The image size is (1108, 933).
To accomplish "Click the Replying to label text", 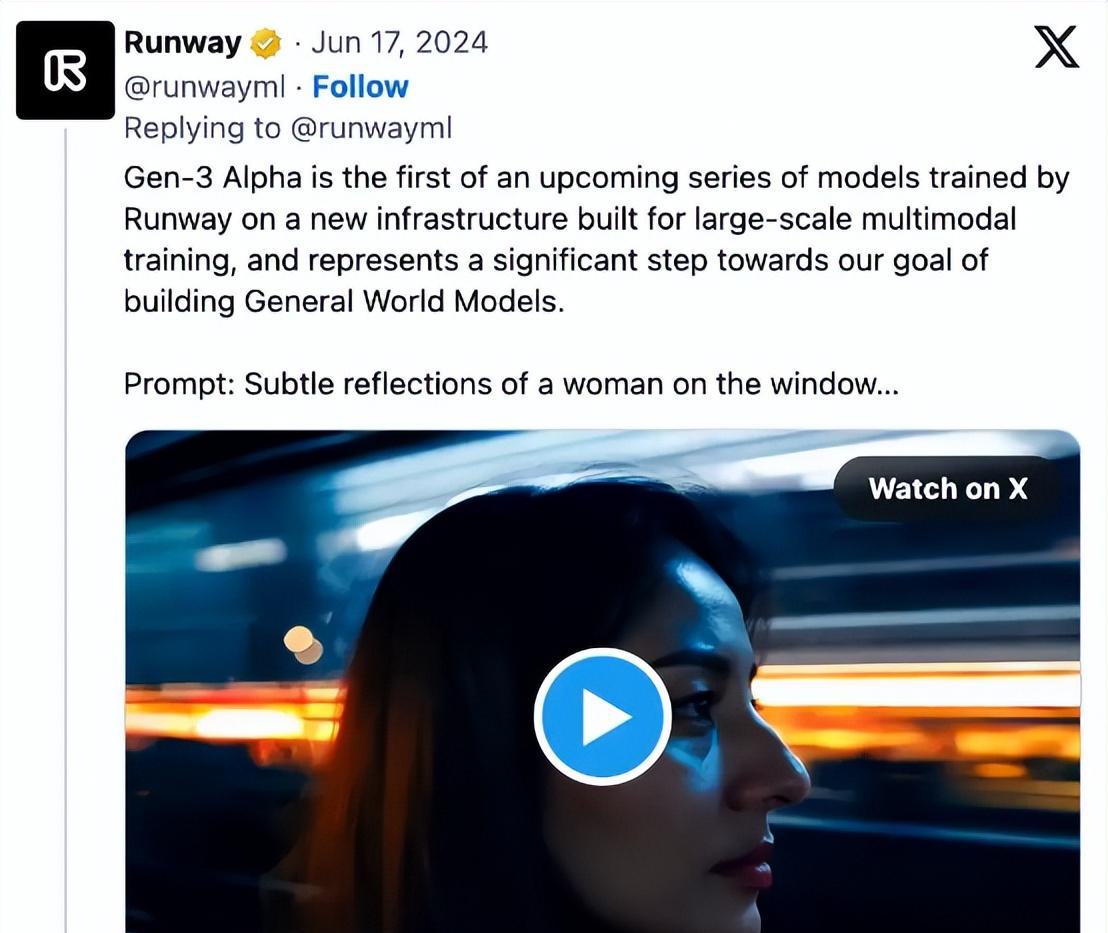I will 202,129.
